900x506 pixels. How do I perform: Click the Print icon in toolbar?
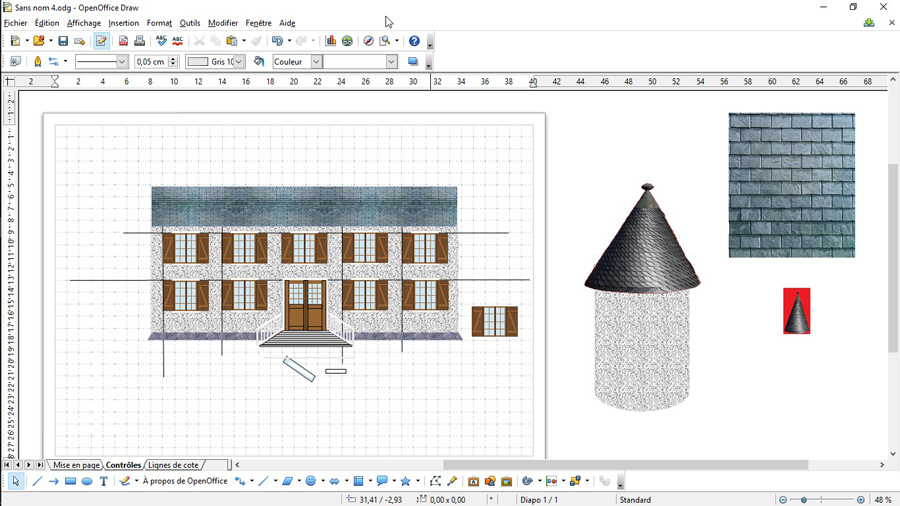point(139,41)
